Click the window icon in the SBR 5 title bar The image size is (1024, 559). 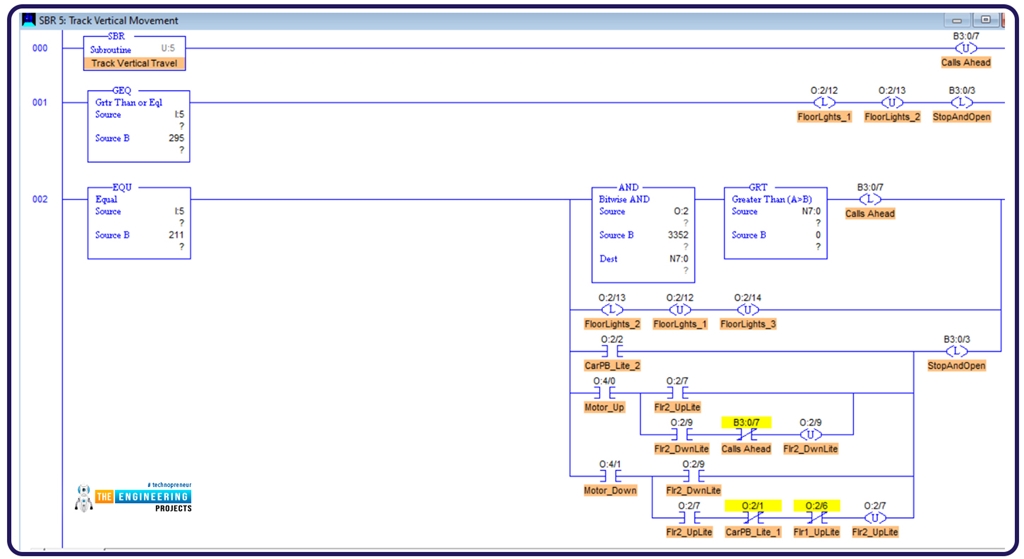coord(29,20)
